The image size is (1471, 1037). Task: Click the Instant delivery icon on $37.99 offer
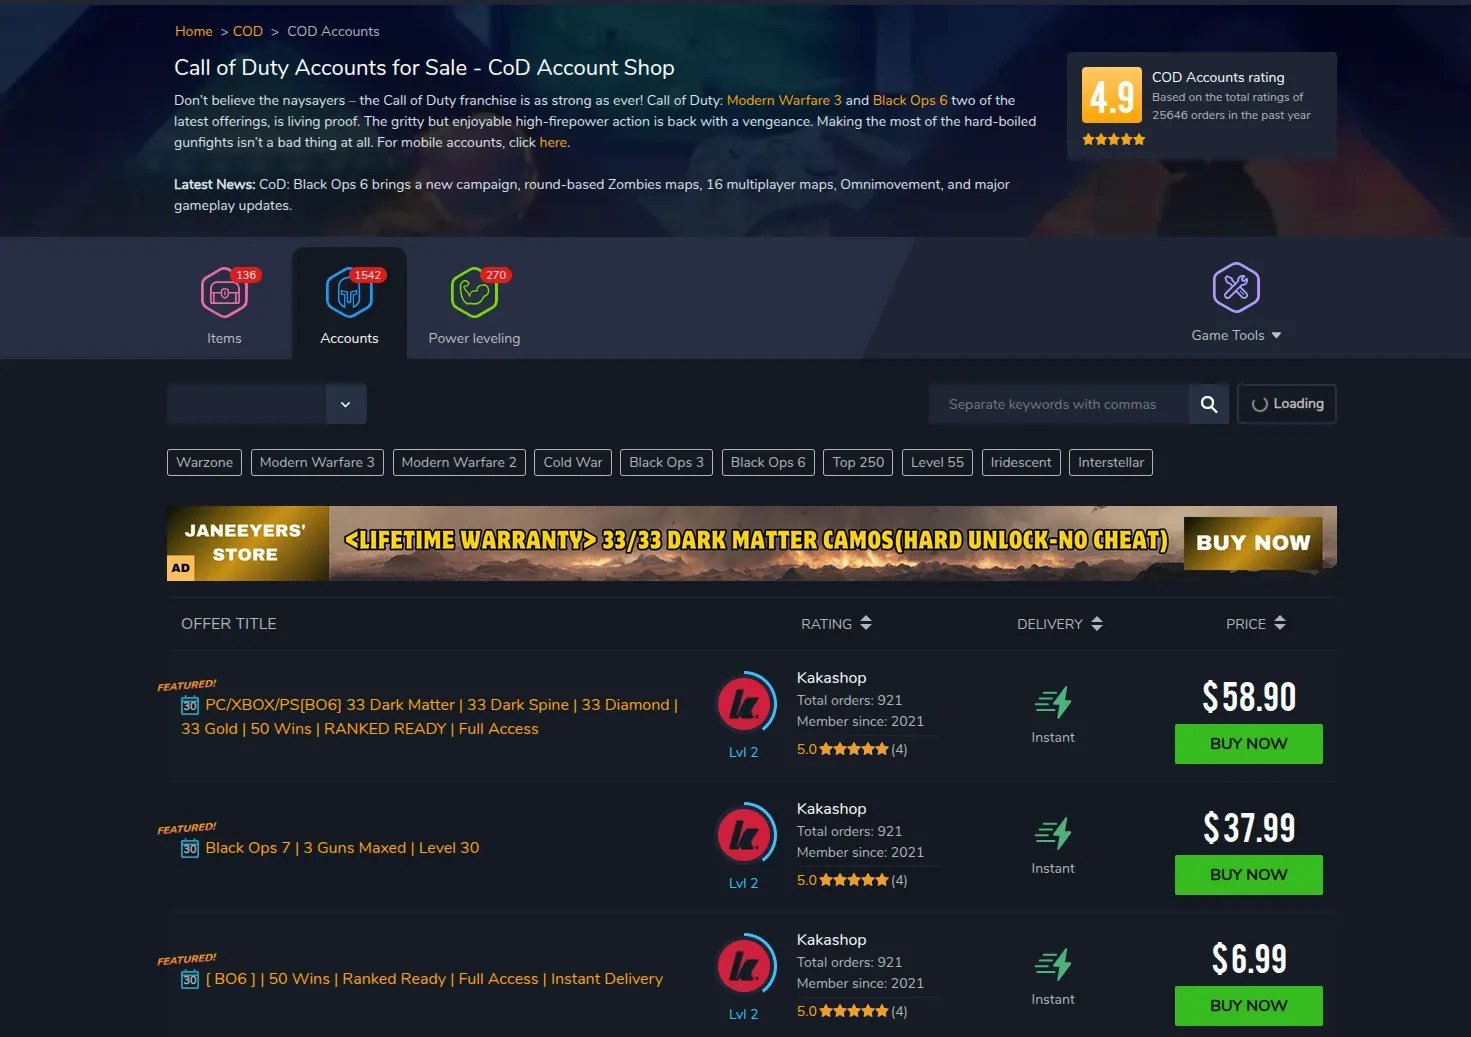coord(1053,833)
